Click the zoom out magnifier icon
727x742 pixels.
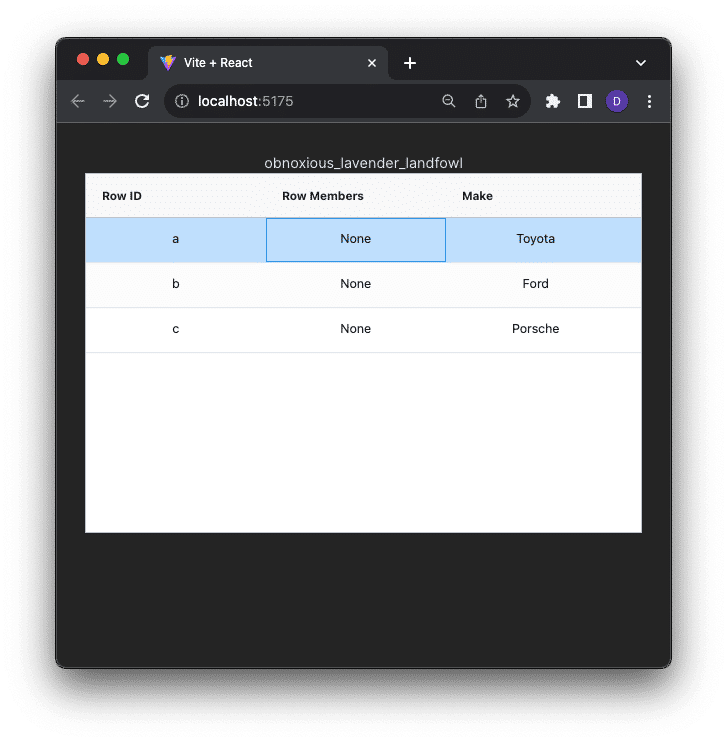click(449, 101)
